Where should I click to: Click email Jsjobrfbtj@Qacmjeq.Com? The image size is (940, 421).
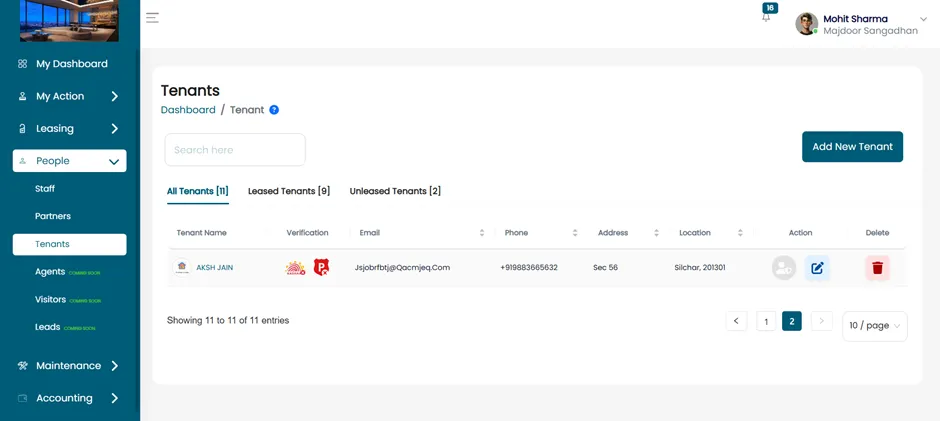[x=402, y=267]
